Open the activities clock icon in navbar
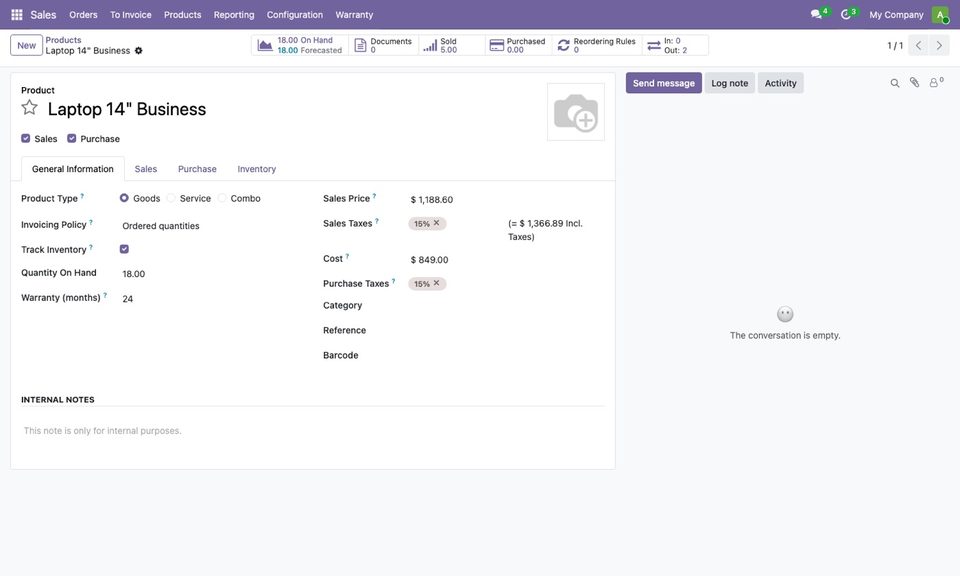The height and width of the screenshot is (576, 960). pyautogui.click(x=848, y=14)
